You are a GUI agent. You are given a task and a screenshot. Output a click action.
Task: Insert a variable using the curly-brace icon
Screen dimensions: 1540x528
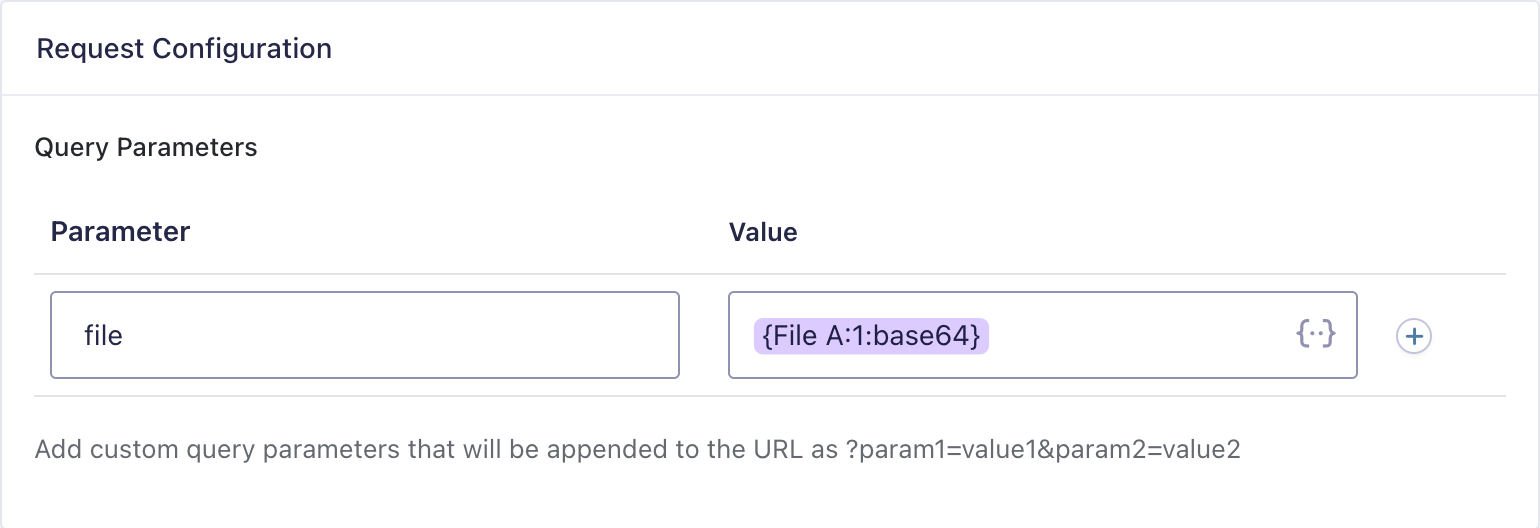pos(1316,336)
